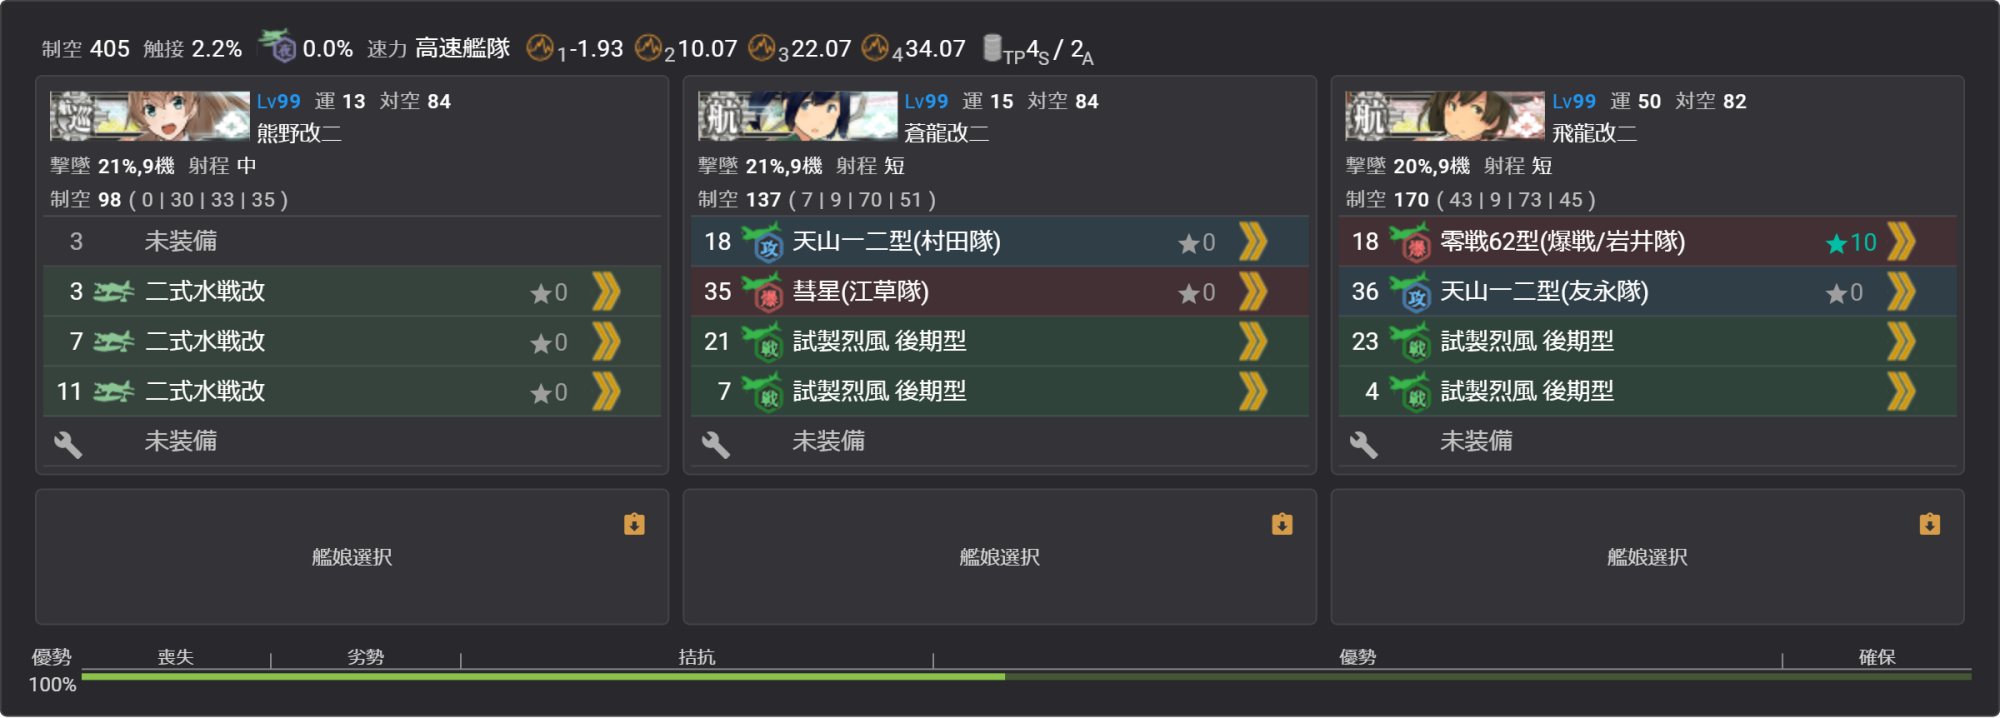Screen dimensions: 2000x718
Task: Click the star improvement level of 天山一二型(友永隊)
Action: click(x=1844, y=293)
